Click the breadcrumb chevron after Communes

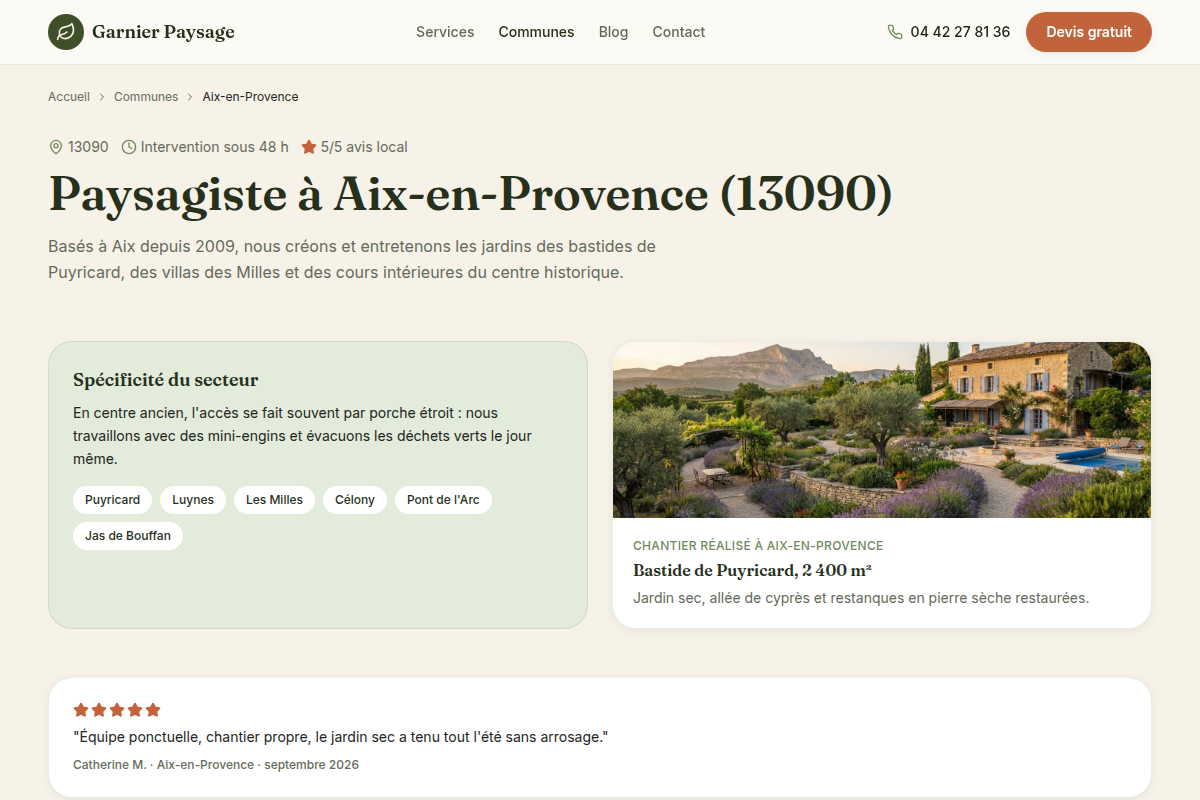click(190, 97)
